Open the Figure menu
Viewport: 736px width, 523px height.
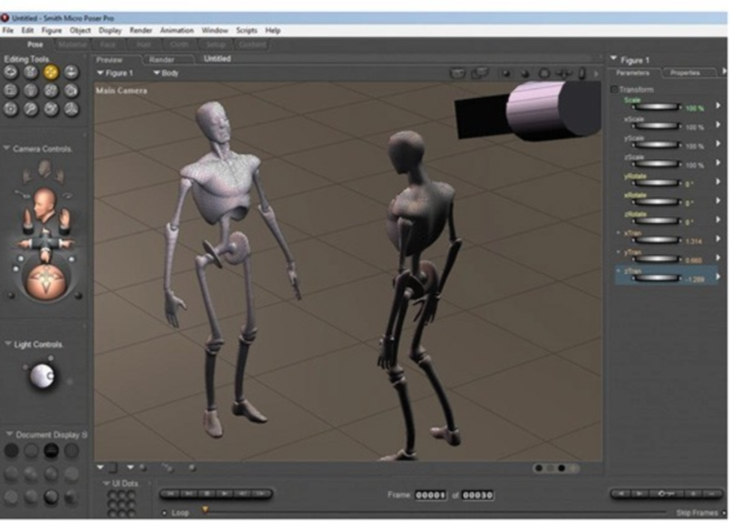coord(52,31)
